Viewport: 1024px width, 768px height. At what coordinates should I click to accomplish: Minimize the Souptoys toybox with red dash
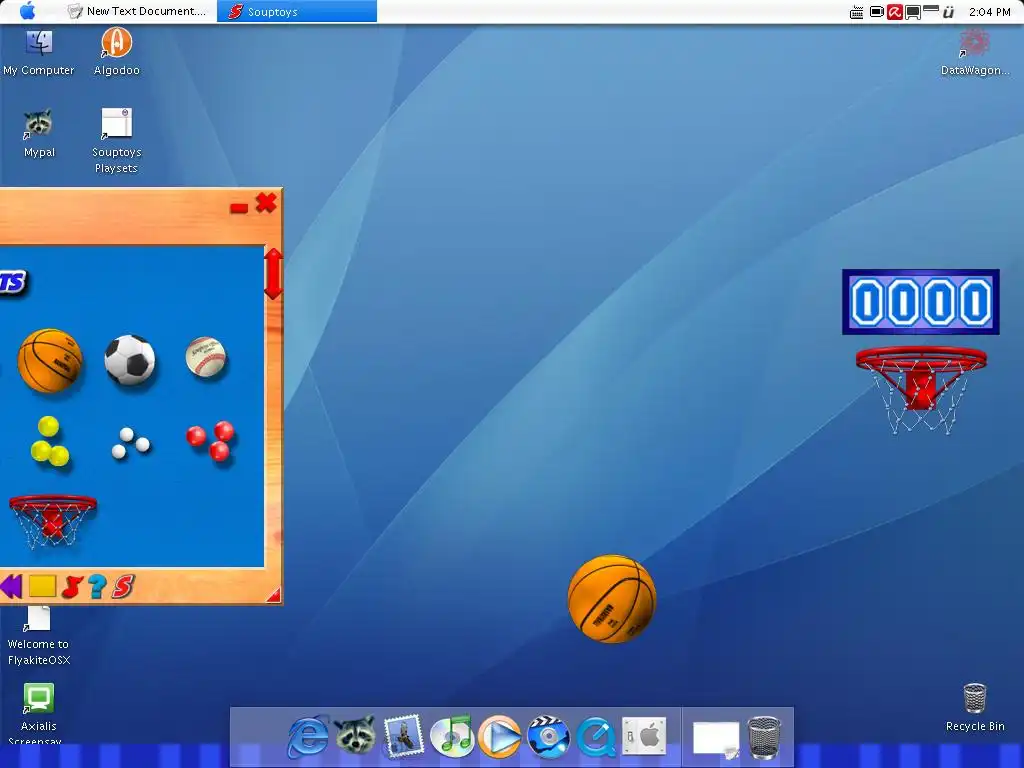239,208
